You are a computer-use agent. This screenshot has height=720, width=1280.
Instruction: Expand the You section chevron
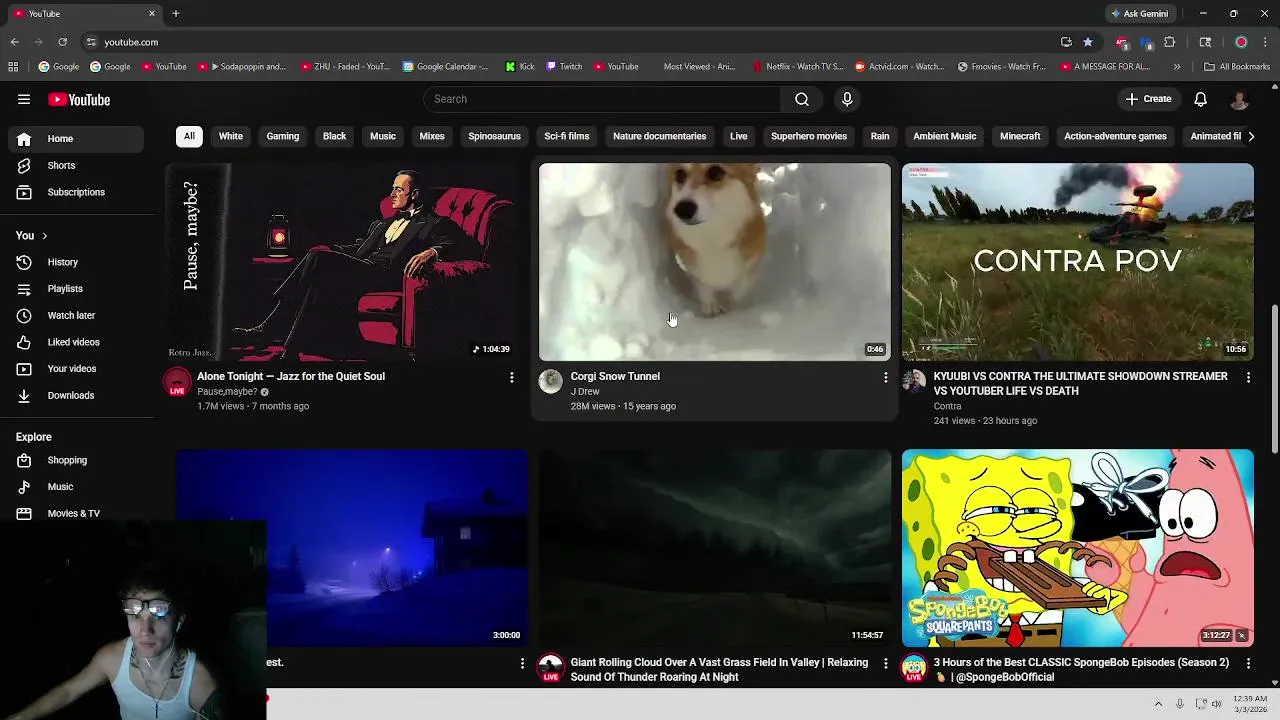point(44,236)
